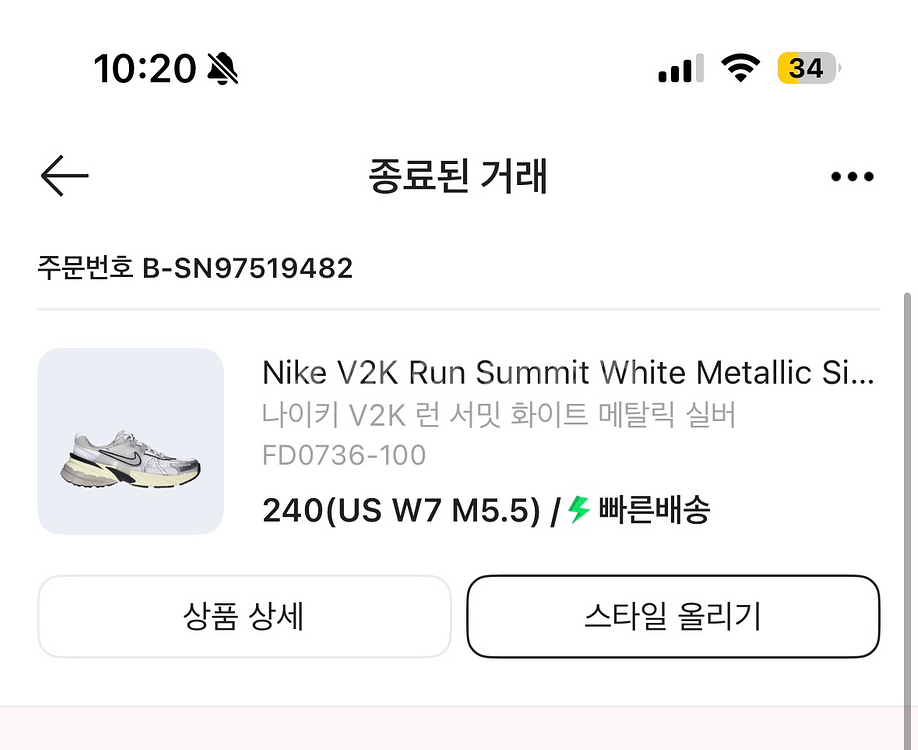
Task: Tap the cellular signal bars icon
Action: point(680,69)
